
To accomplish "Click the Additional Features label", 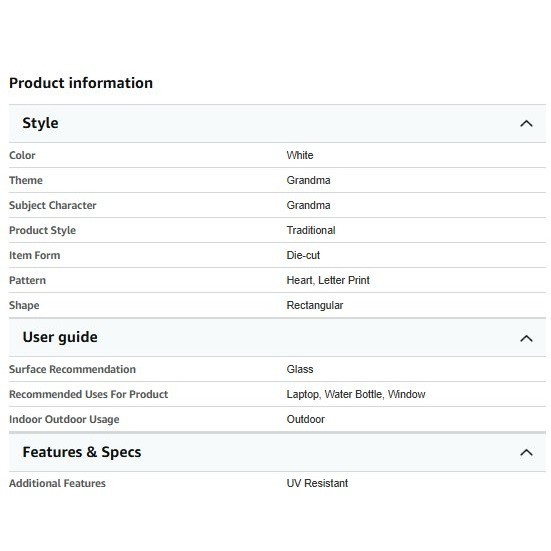I will pyautogui.click(x=57, y=483).
